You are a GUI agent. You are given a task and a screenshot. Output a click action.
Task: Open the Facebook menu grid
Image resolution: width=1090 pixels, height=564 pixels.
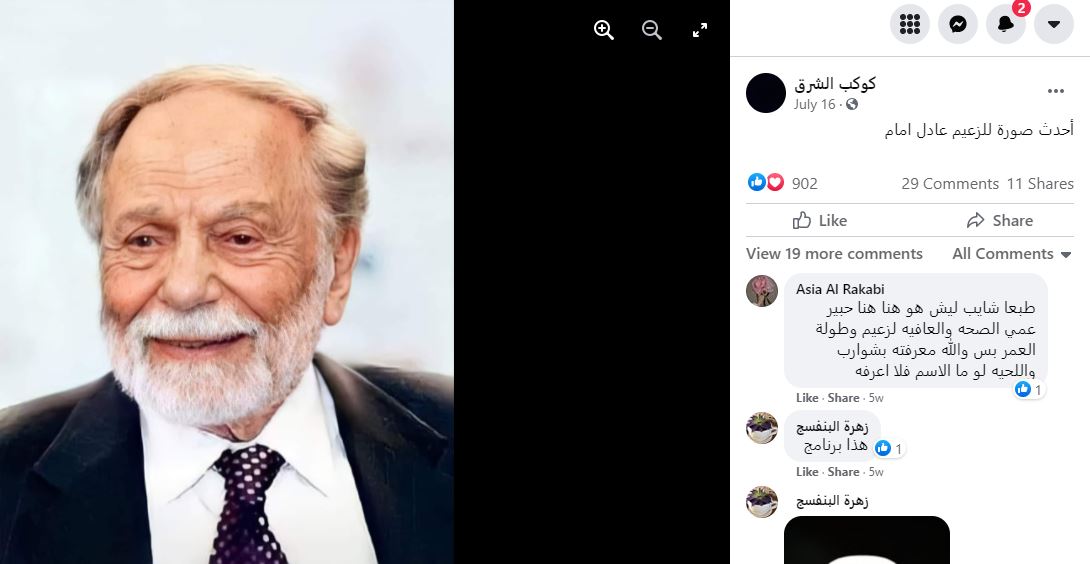tap(909, 24)
